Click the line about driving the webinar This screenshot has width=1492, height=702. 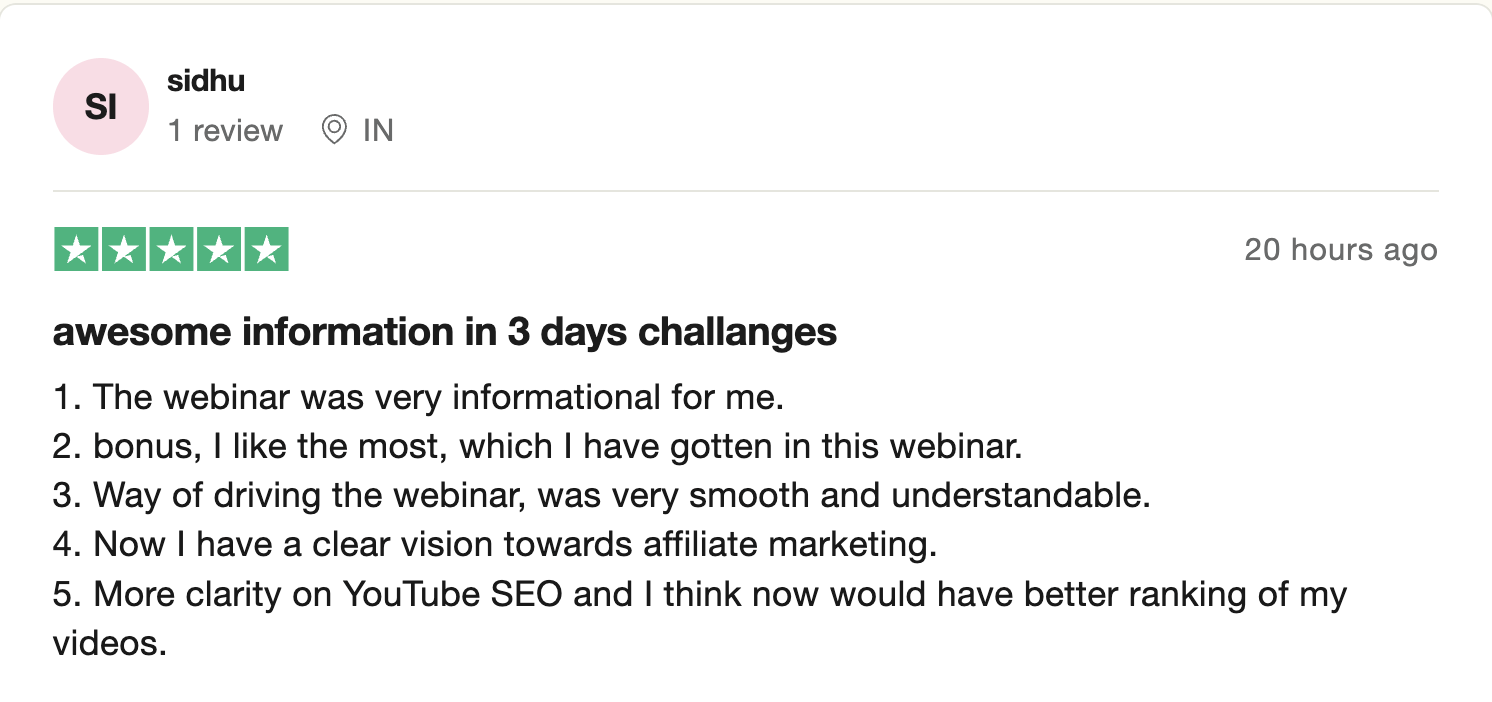(600, 496)
